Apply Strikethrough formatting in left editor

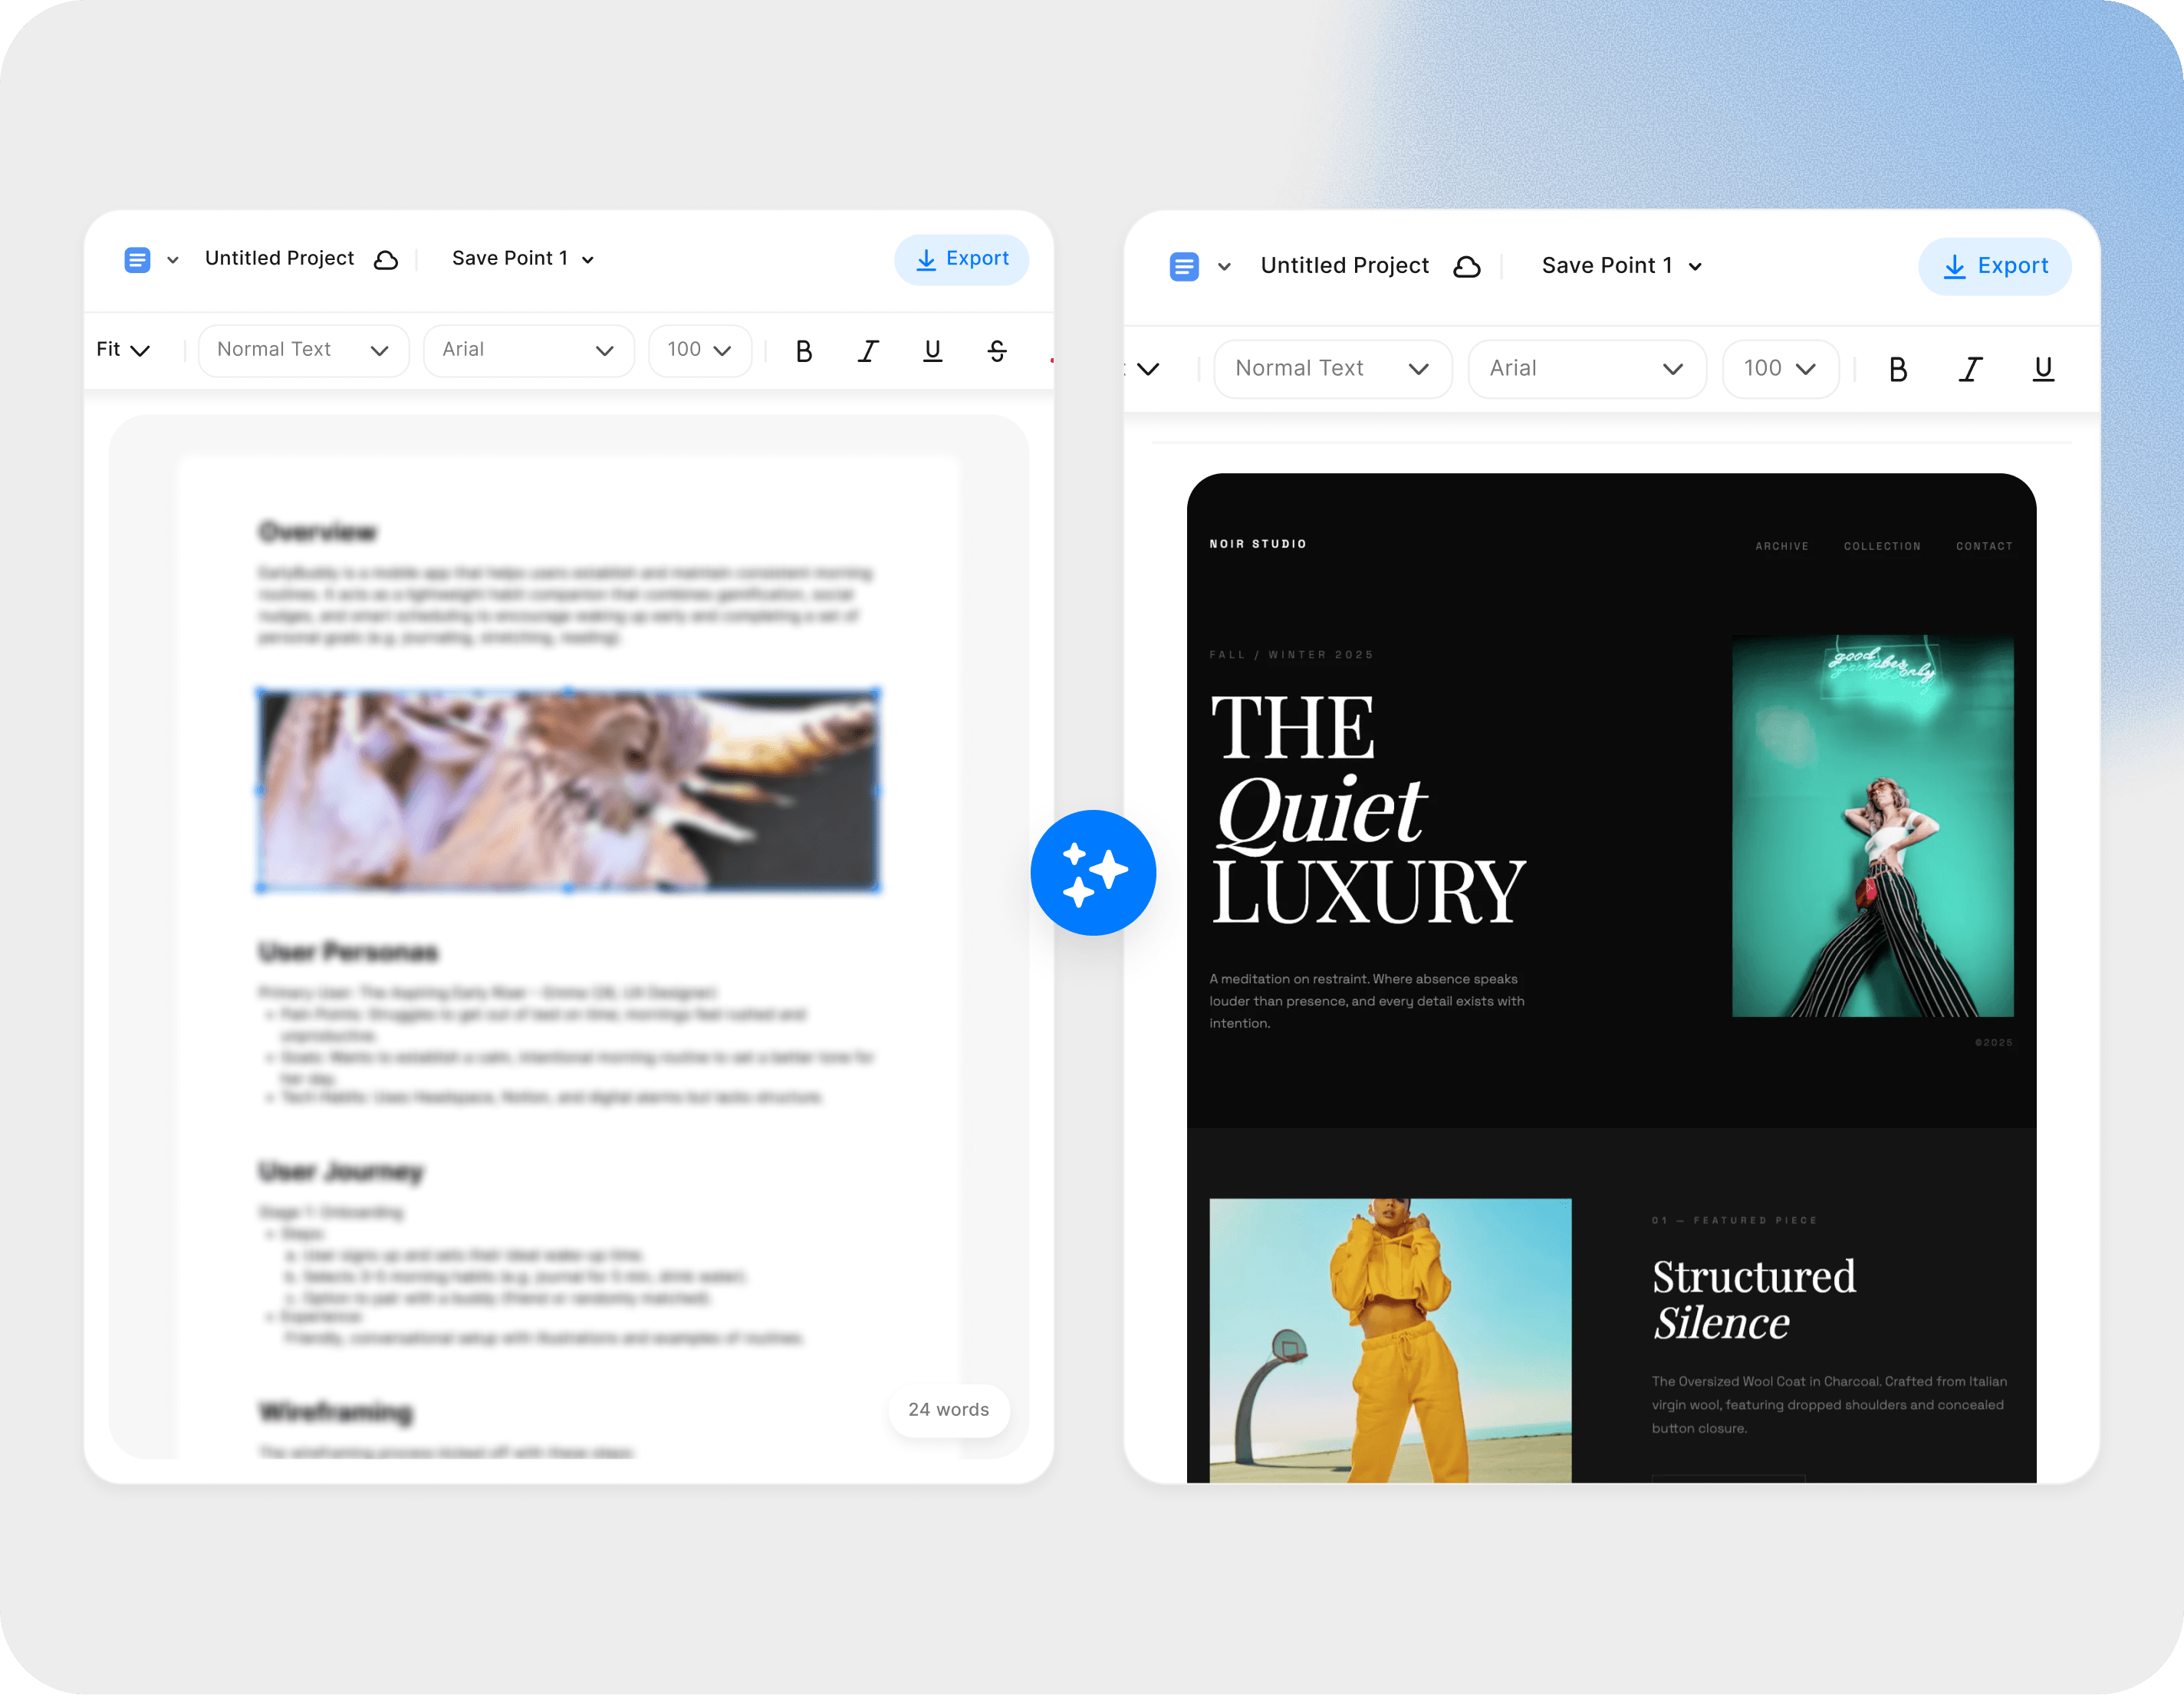click(997, 351)
